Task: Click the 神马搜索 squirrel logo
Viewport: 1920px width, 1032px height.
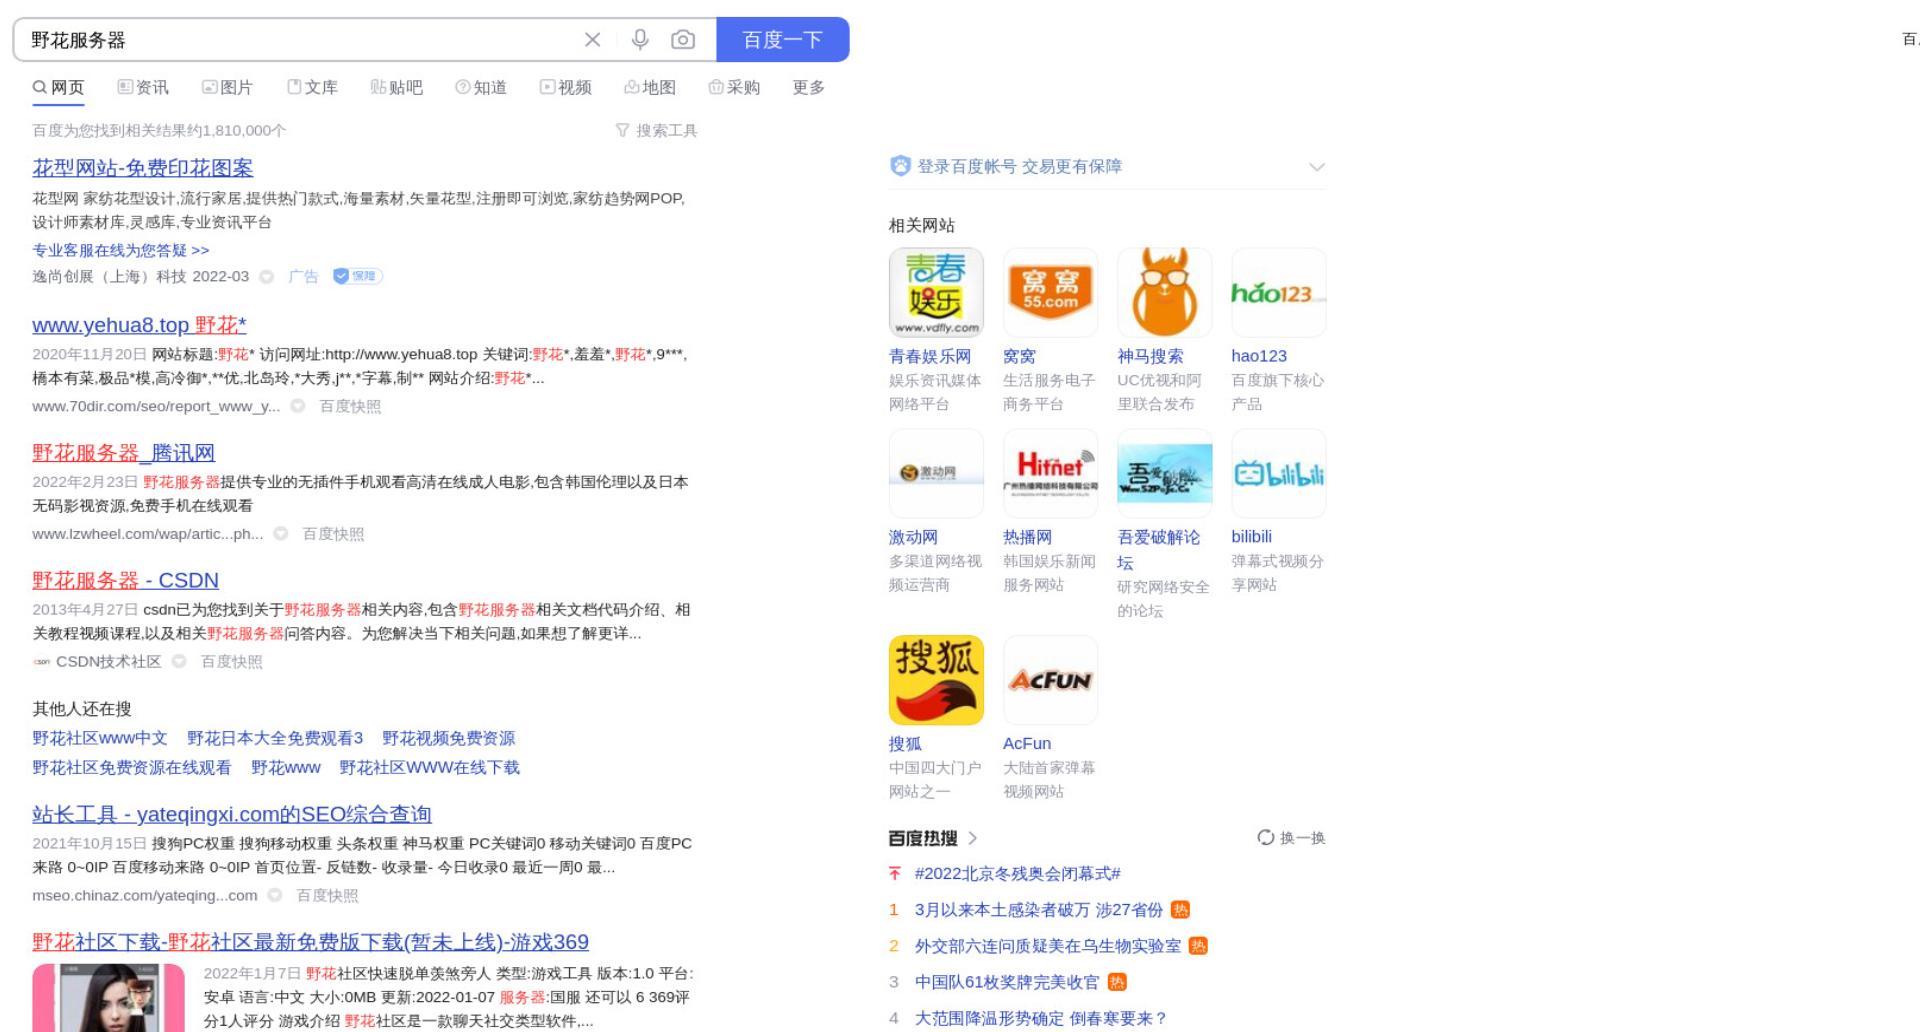Action: coord(1164,292)
